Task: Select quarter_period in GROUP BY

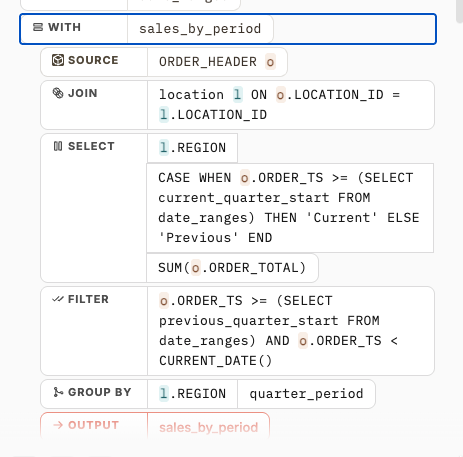Action: pos(306,394)
